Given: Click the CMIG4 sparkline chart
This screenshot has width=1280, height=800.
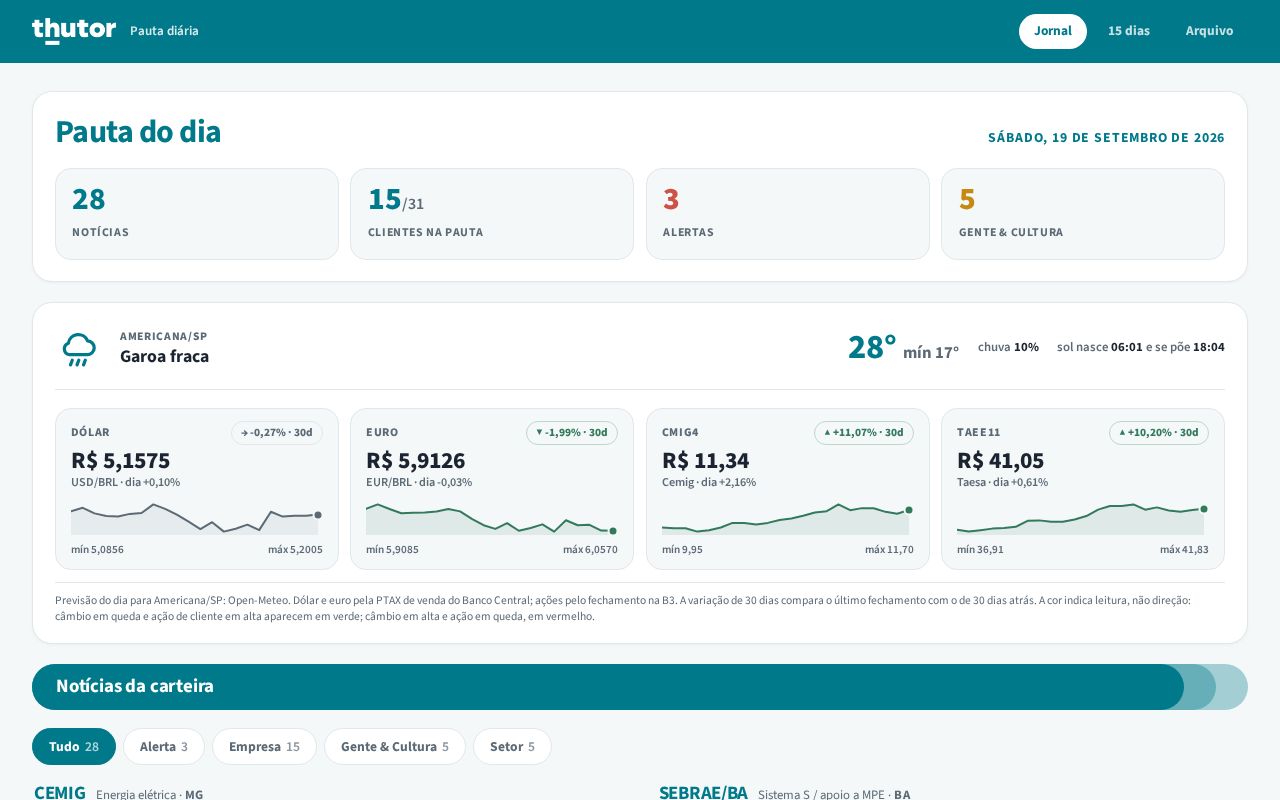Looking at the screenshot, I should click(788, 518).
